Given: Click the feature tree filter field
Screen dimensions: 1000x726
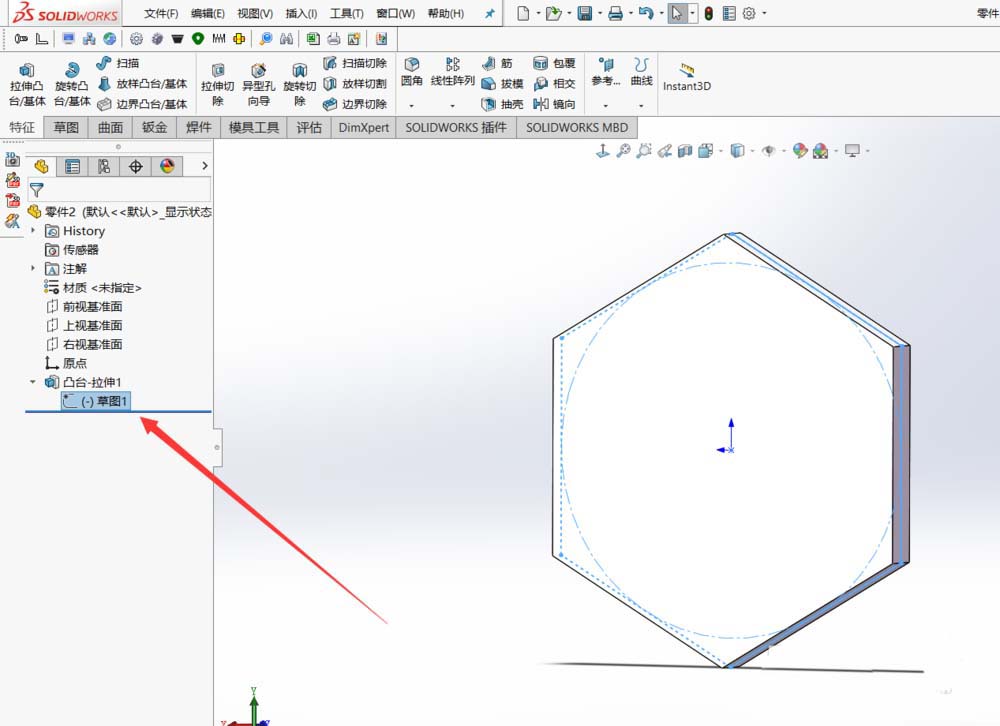Looking at the screenshot, I should pos(119,190).
